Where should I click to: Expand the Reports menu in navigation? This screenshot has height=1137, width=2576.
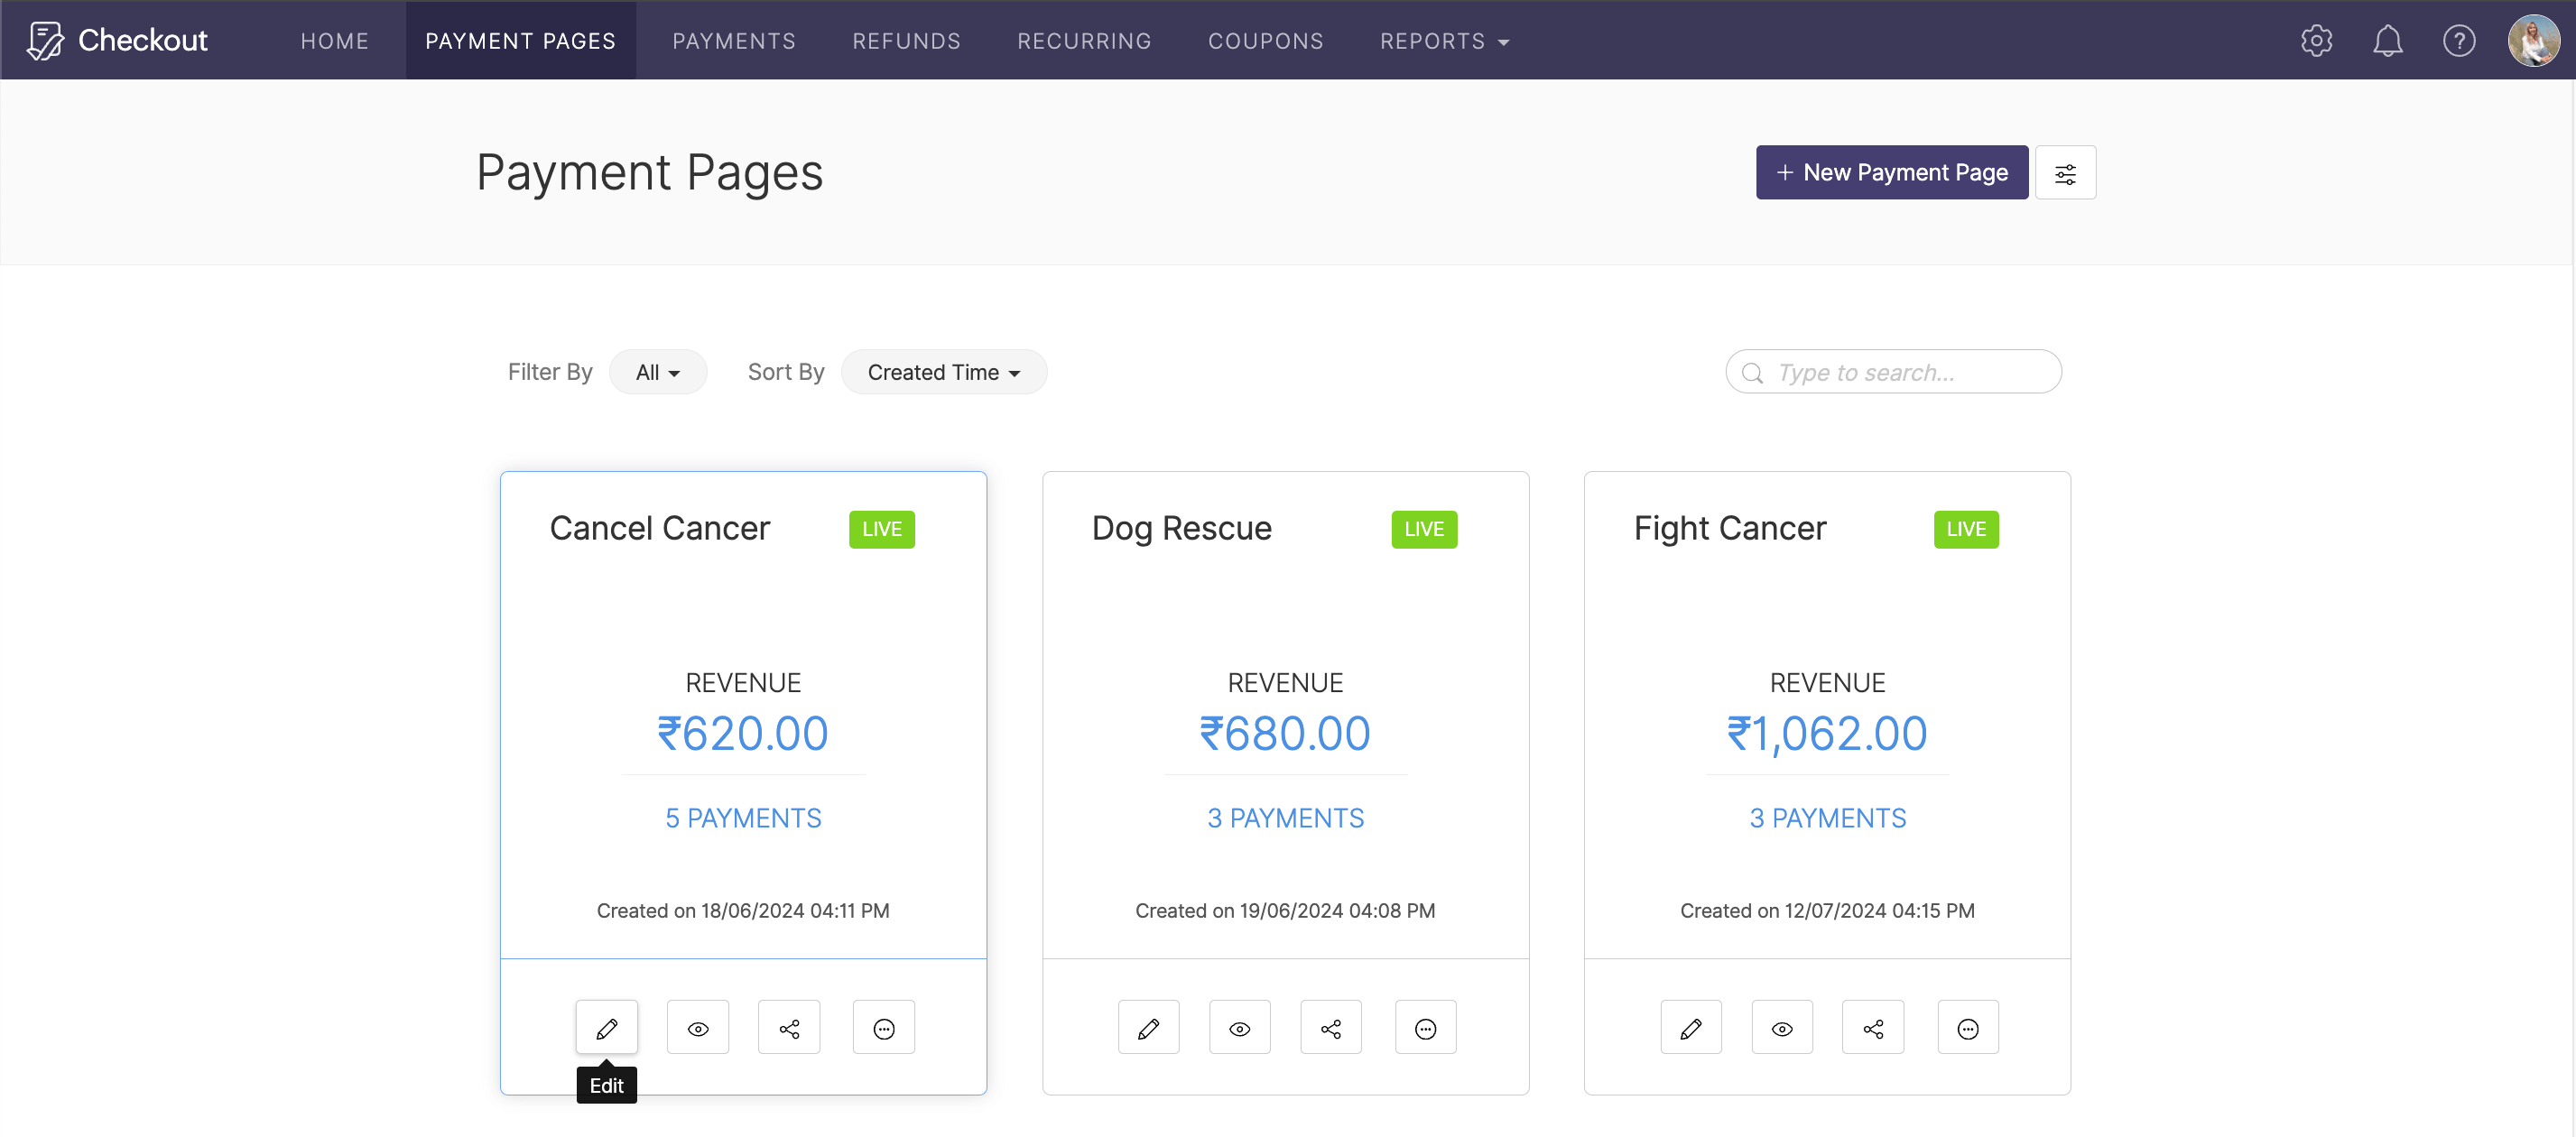point(1444,40)
